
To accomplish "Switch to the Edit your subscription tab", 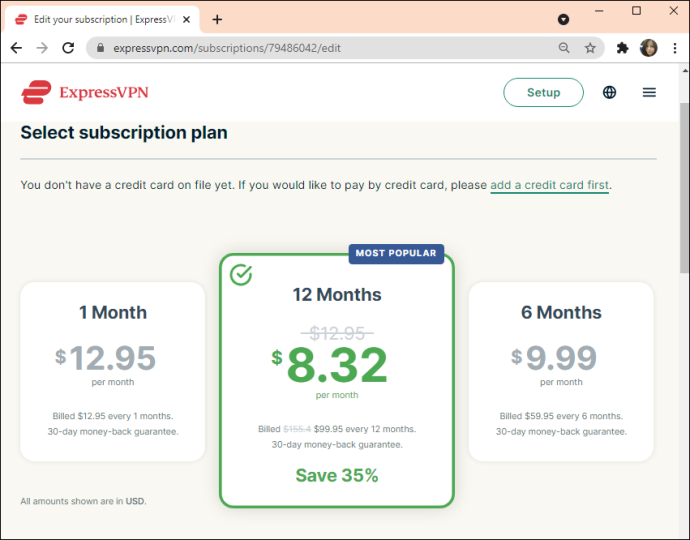I will (x=101, y=19).
